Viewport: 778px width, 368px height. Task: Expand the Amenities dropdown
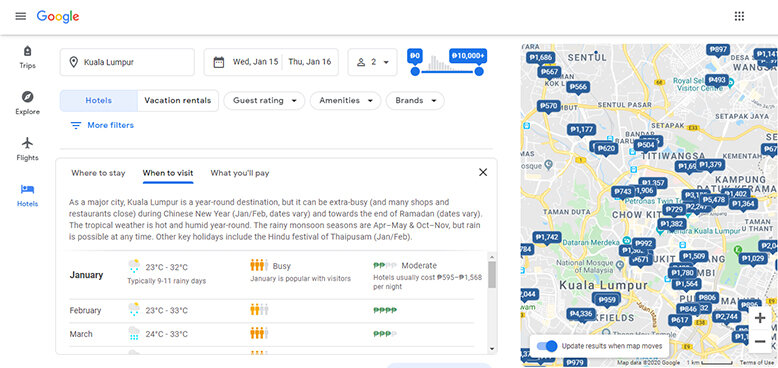[x=345, y=101]
